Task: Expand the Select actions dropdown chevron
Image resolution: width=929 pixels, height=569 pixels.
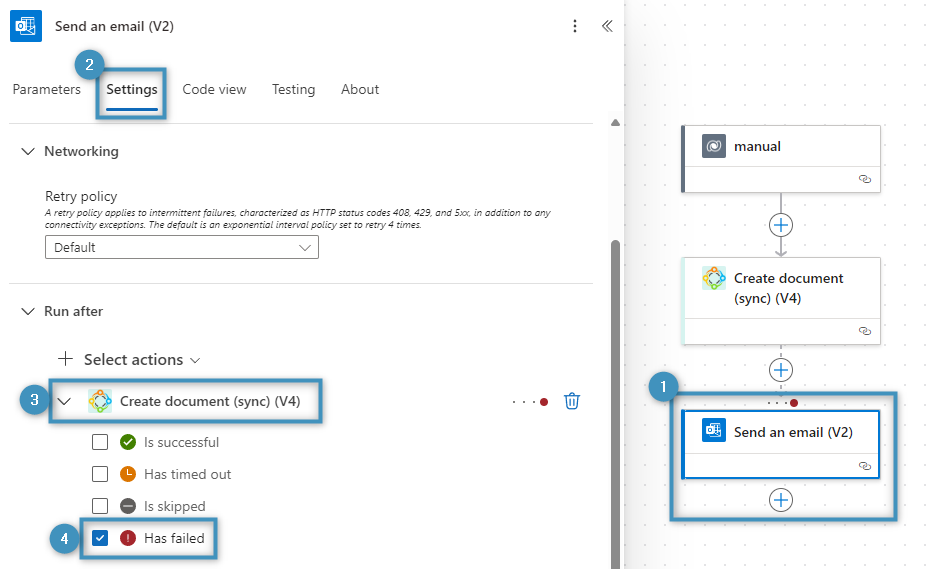Action: point(195,360)
